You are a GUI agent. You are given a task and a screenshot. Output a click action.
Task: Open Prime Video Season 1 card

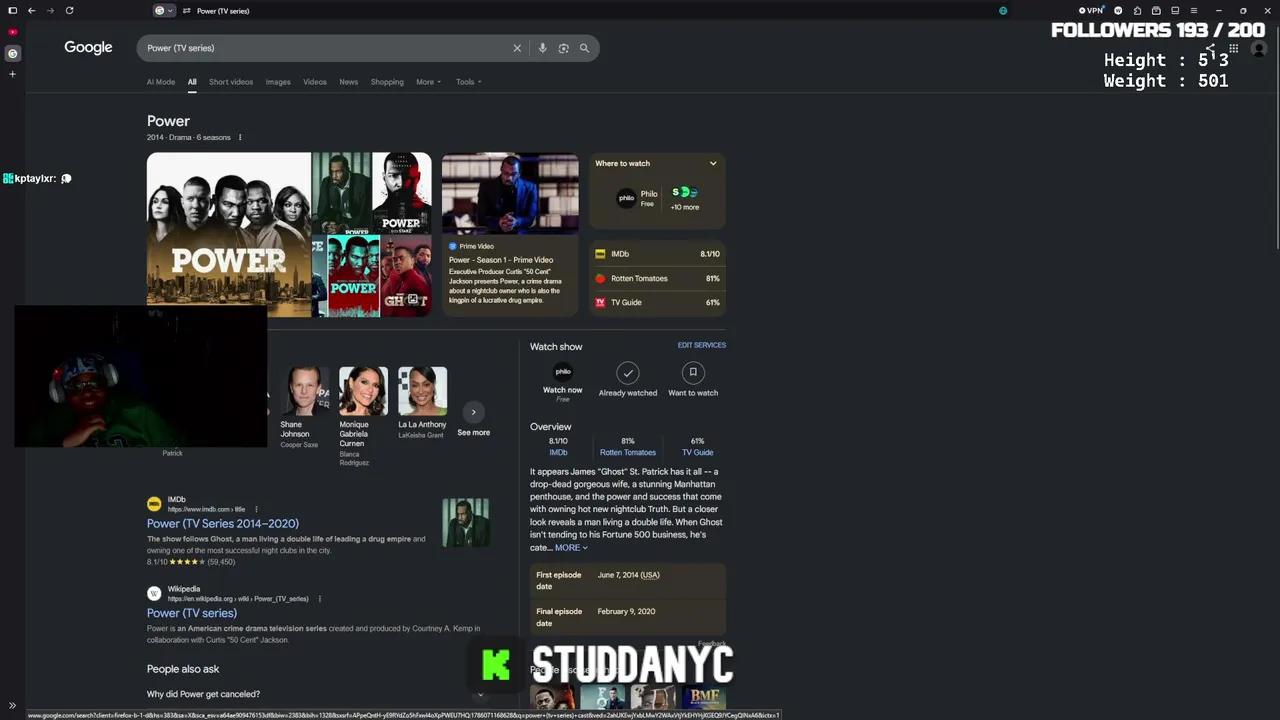[510, 235]
